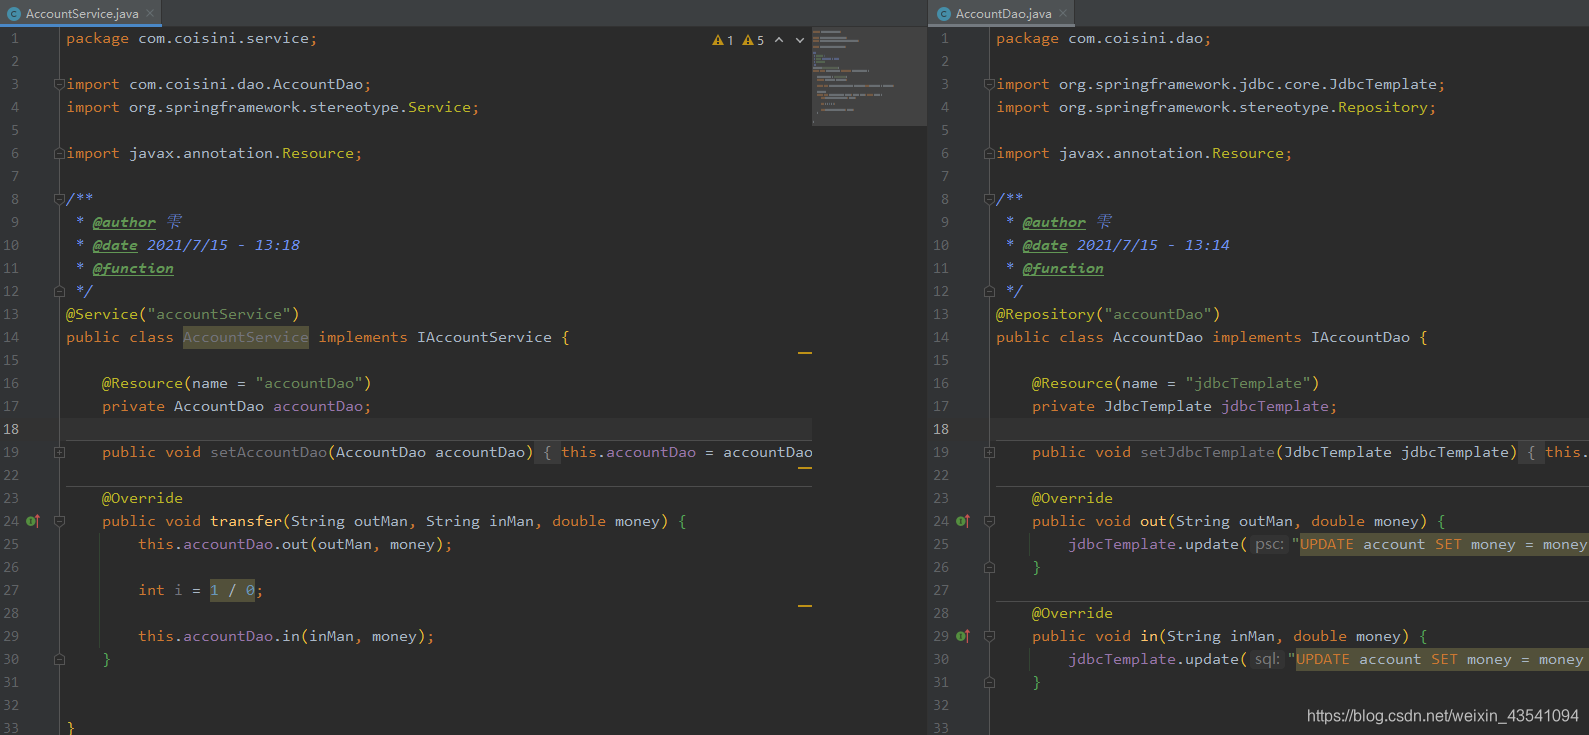Click the warning stripe mark near line 27
The image size is (1589, 735).
coord(805,606)
